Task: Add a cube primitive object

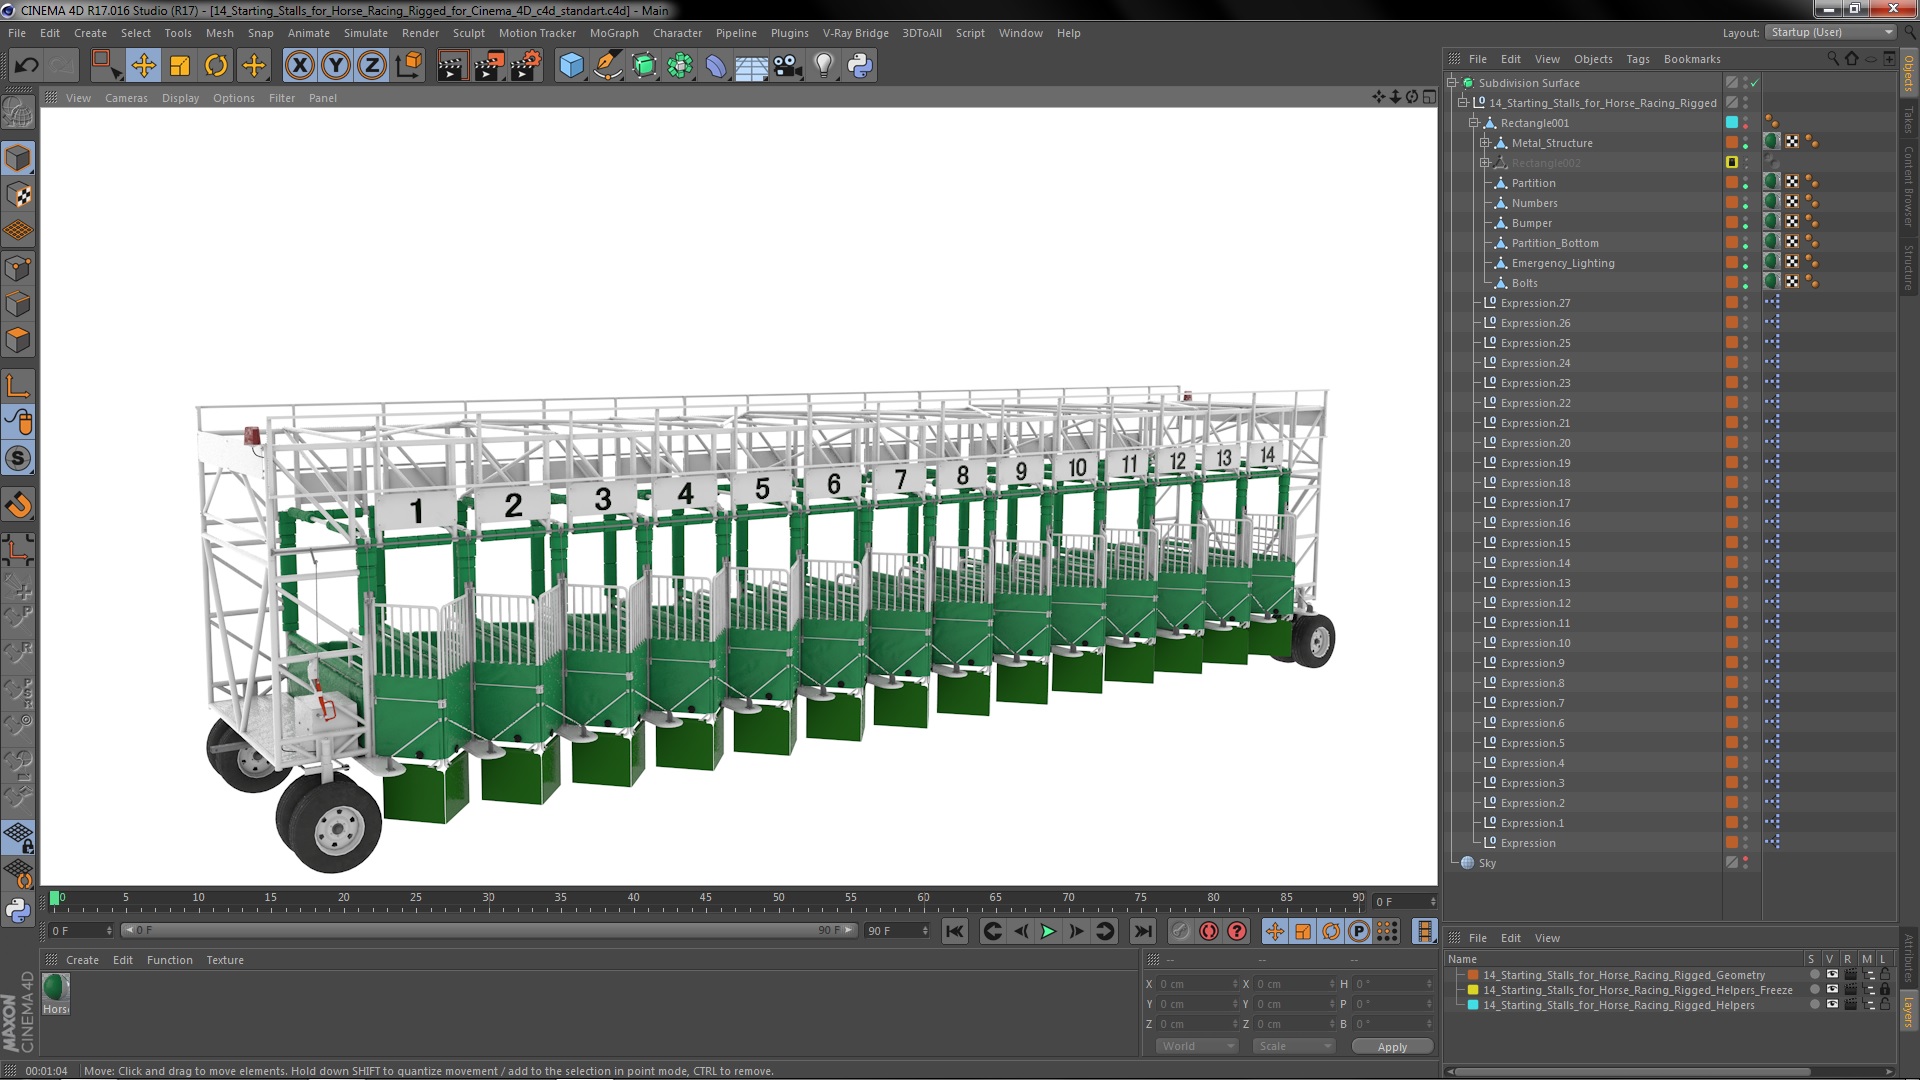Action: 571,66
